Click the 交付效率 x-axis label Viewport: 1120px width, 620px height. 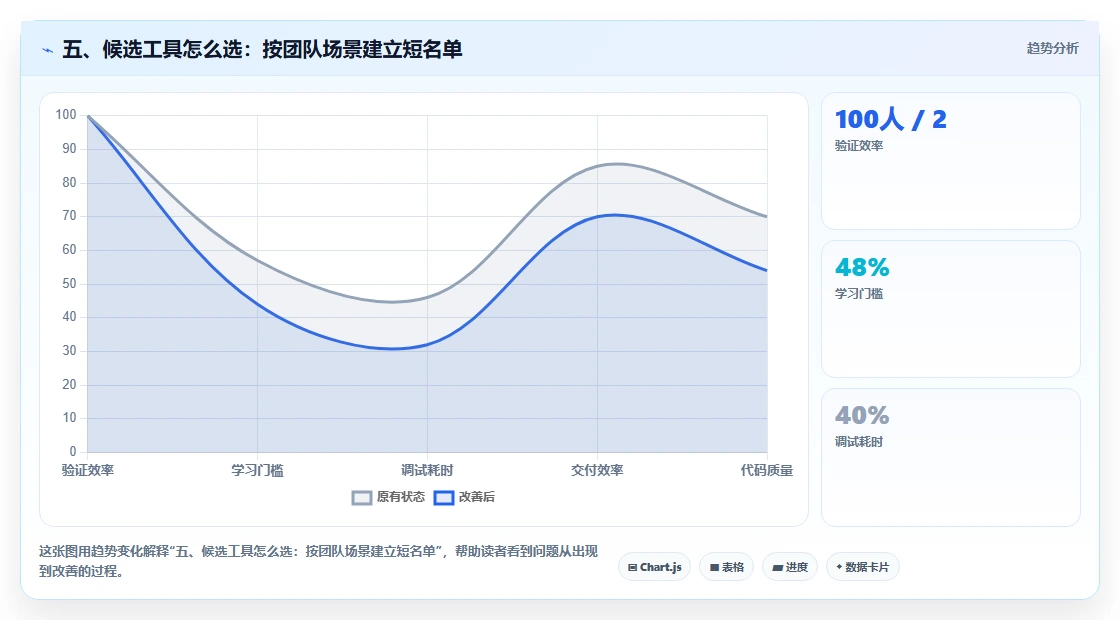(597, 470)
